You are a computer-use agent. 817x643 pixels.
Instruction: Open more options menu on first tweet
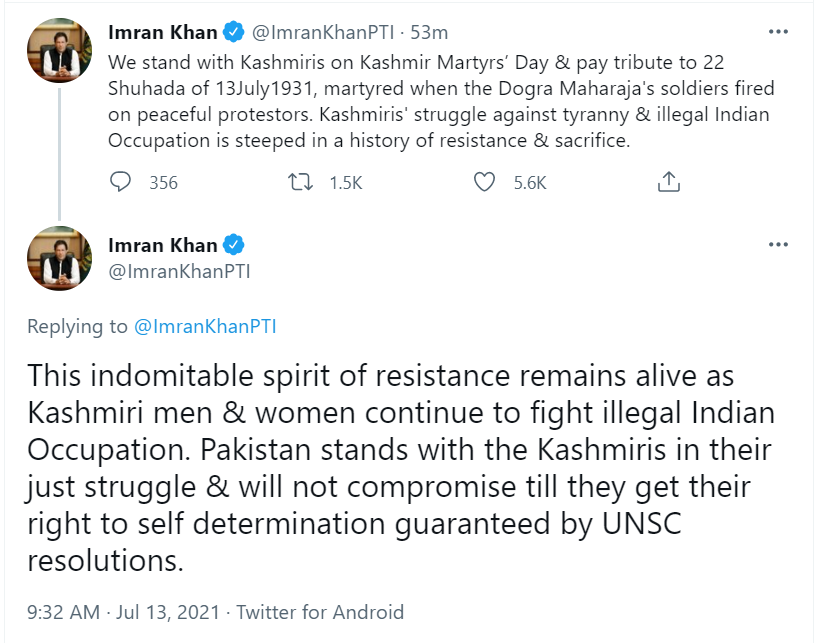pos(778,32)
